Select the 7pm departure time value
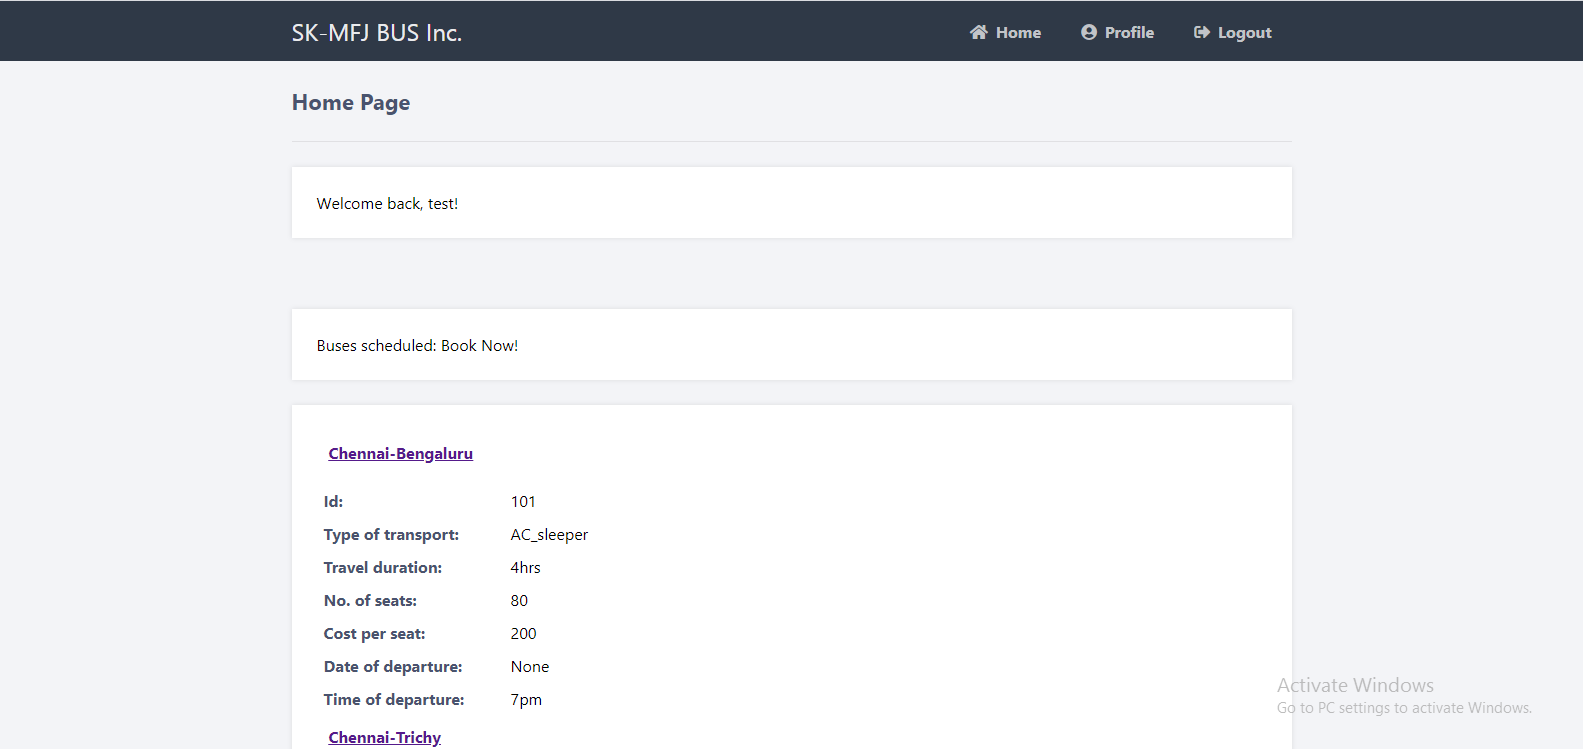This screenshot has height=749, width=1583. (x=526, y=699)
